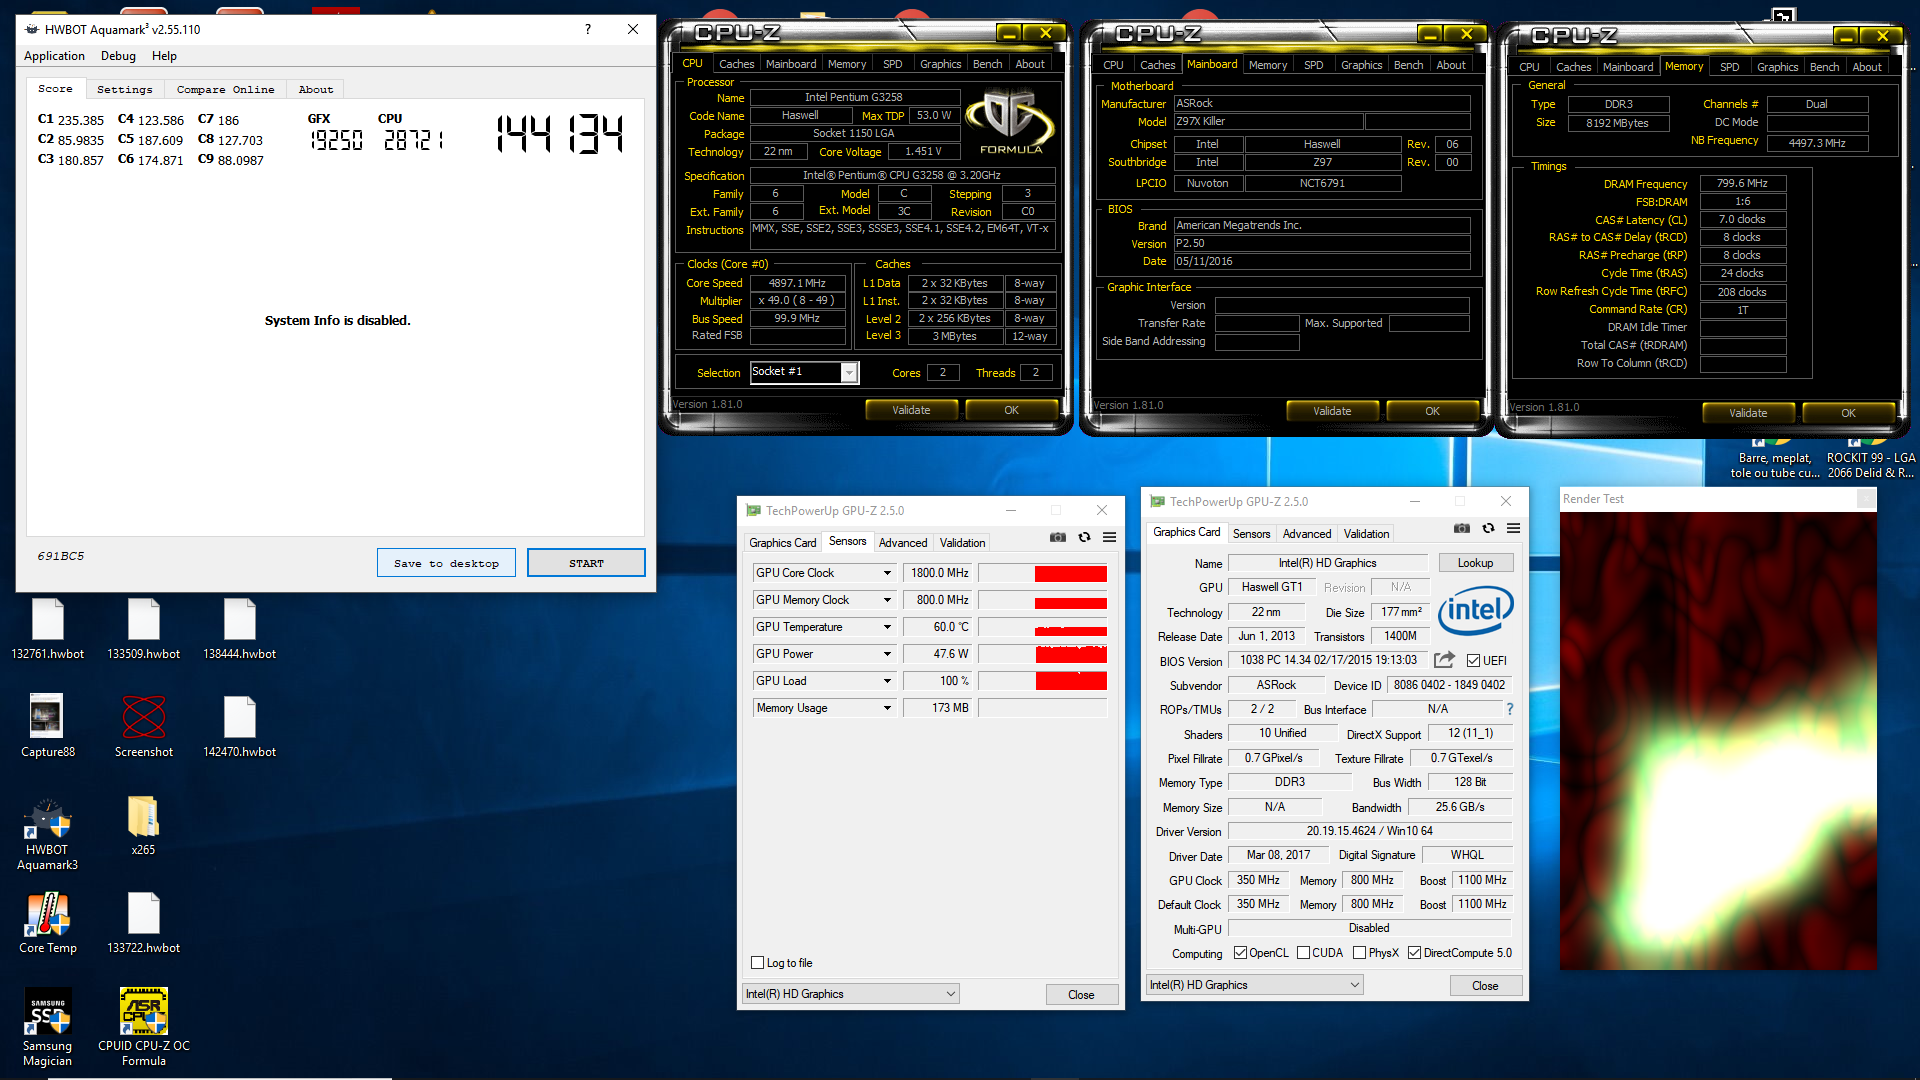This screenshot has width=1920, height=1080.
Task: Launch Core Temp desktop shortcut
Action: [x=47, y=922]
